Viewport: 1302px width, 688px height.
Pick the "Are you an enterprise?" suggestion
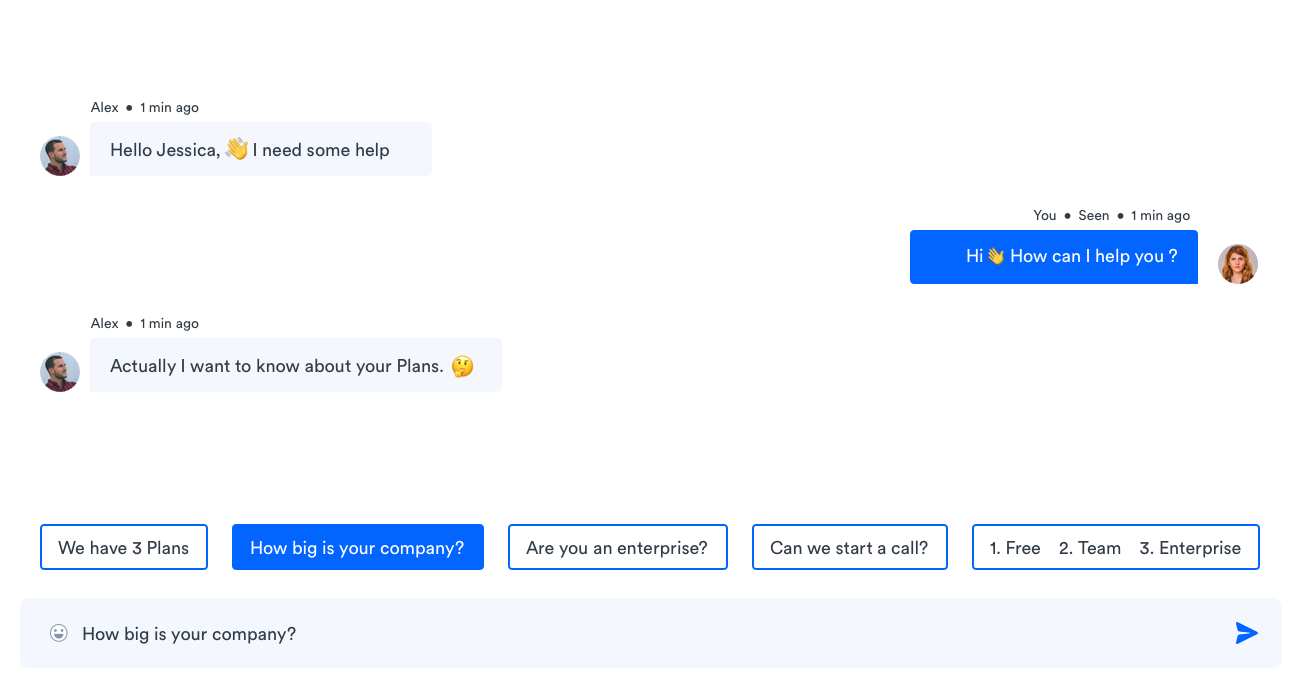click(x=618, y=547)
